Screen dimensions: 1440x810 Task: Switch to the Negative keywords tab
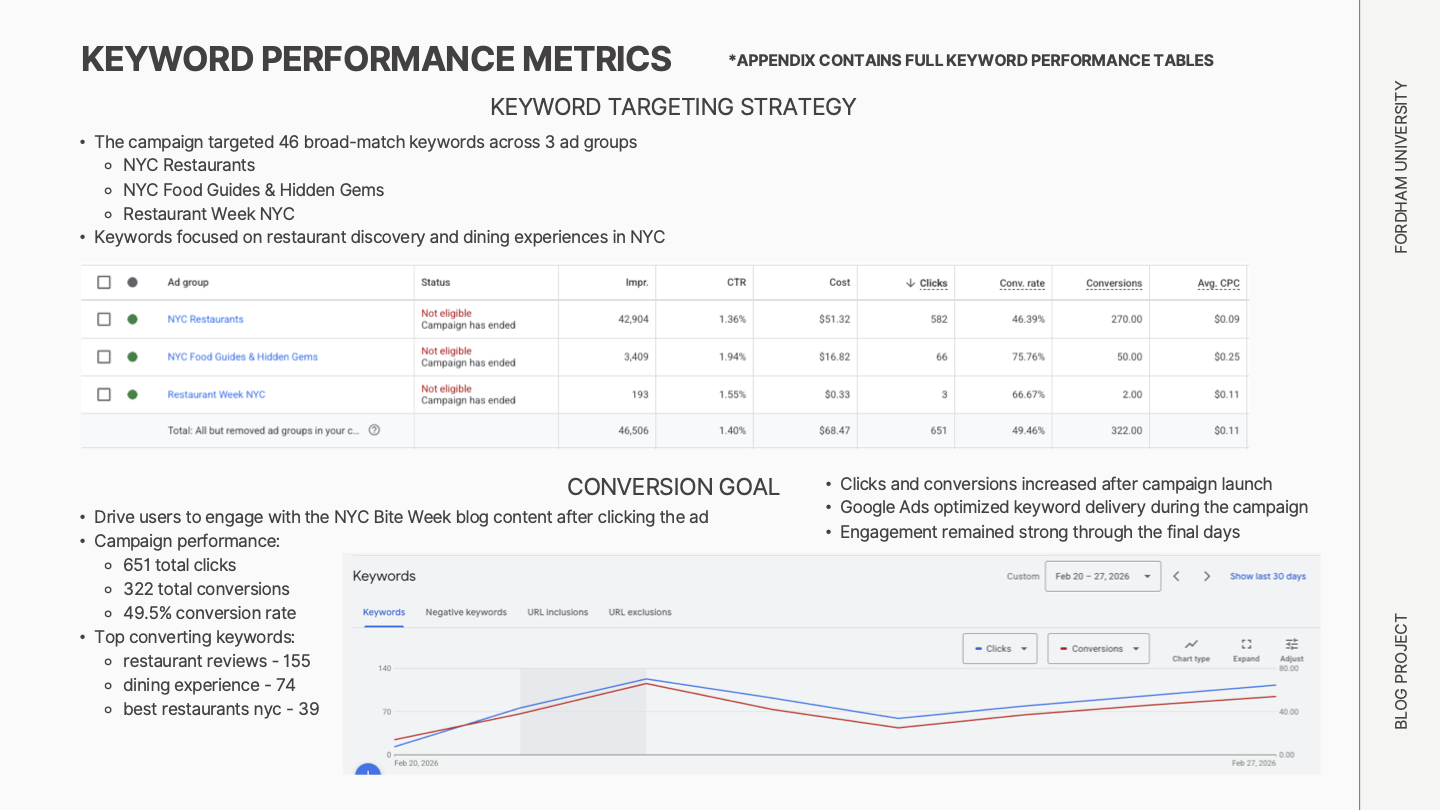466,612
